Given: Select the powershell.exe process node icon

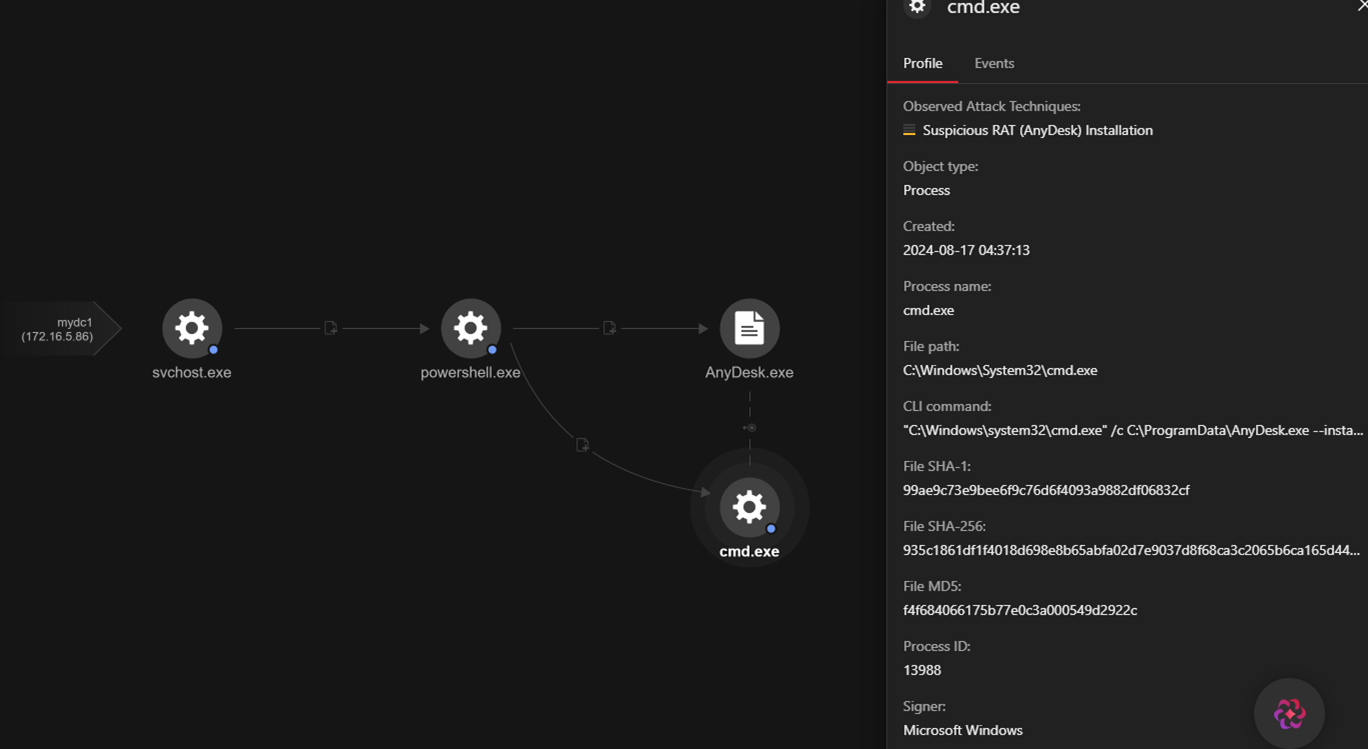Looking at the screenshot, I should [x=470, y=328].
